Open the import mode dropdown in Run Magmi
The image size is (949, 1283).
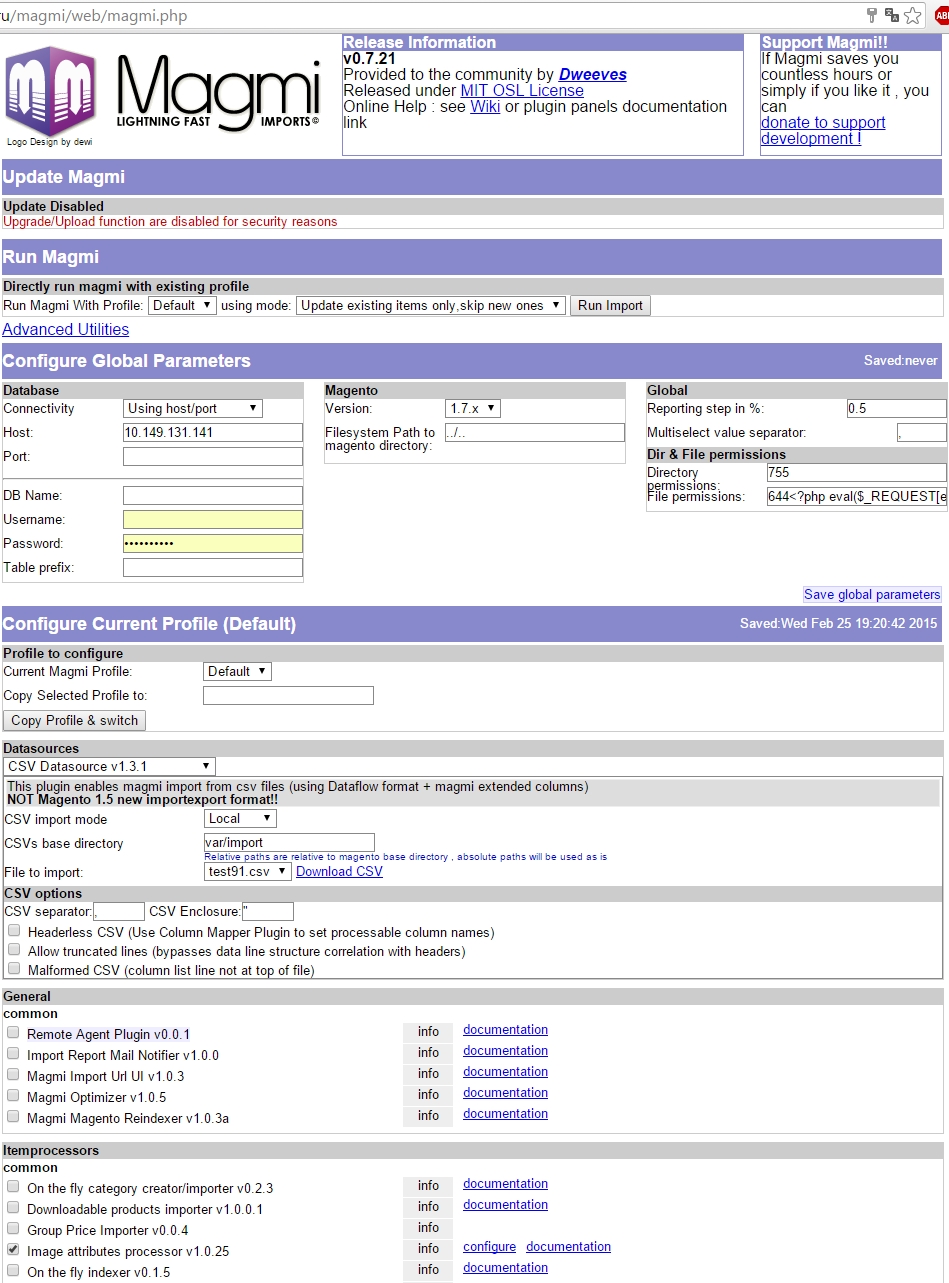431,305
